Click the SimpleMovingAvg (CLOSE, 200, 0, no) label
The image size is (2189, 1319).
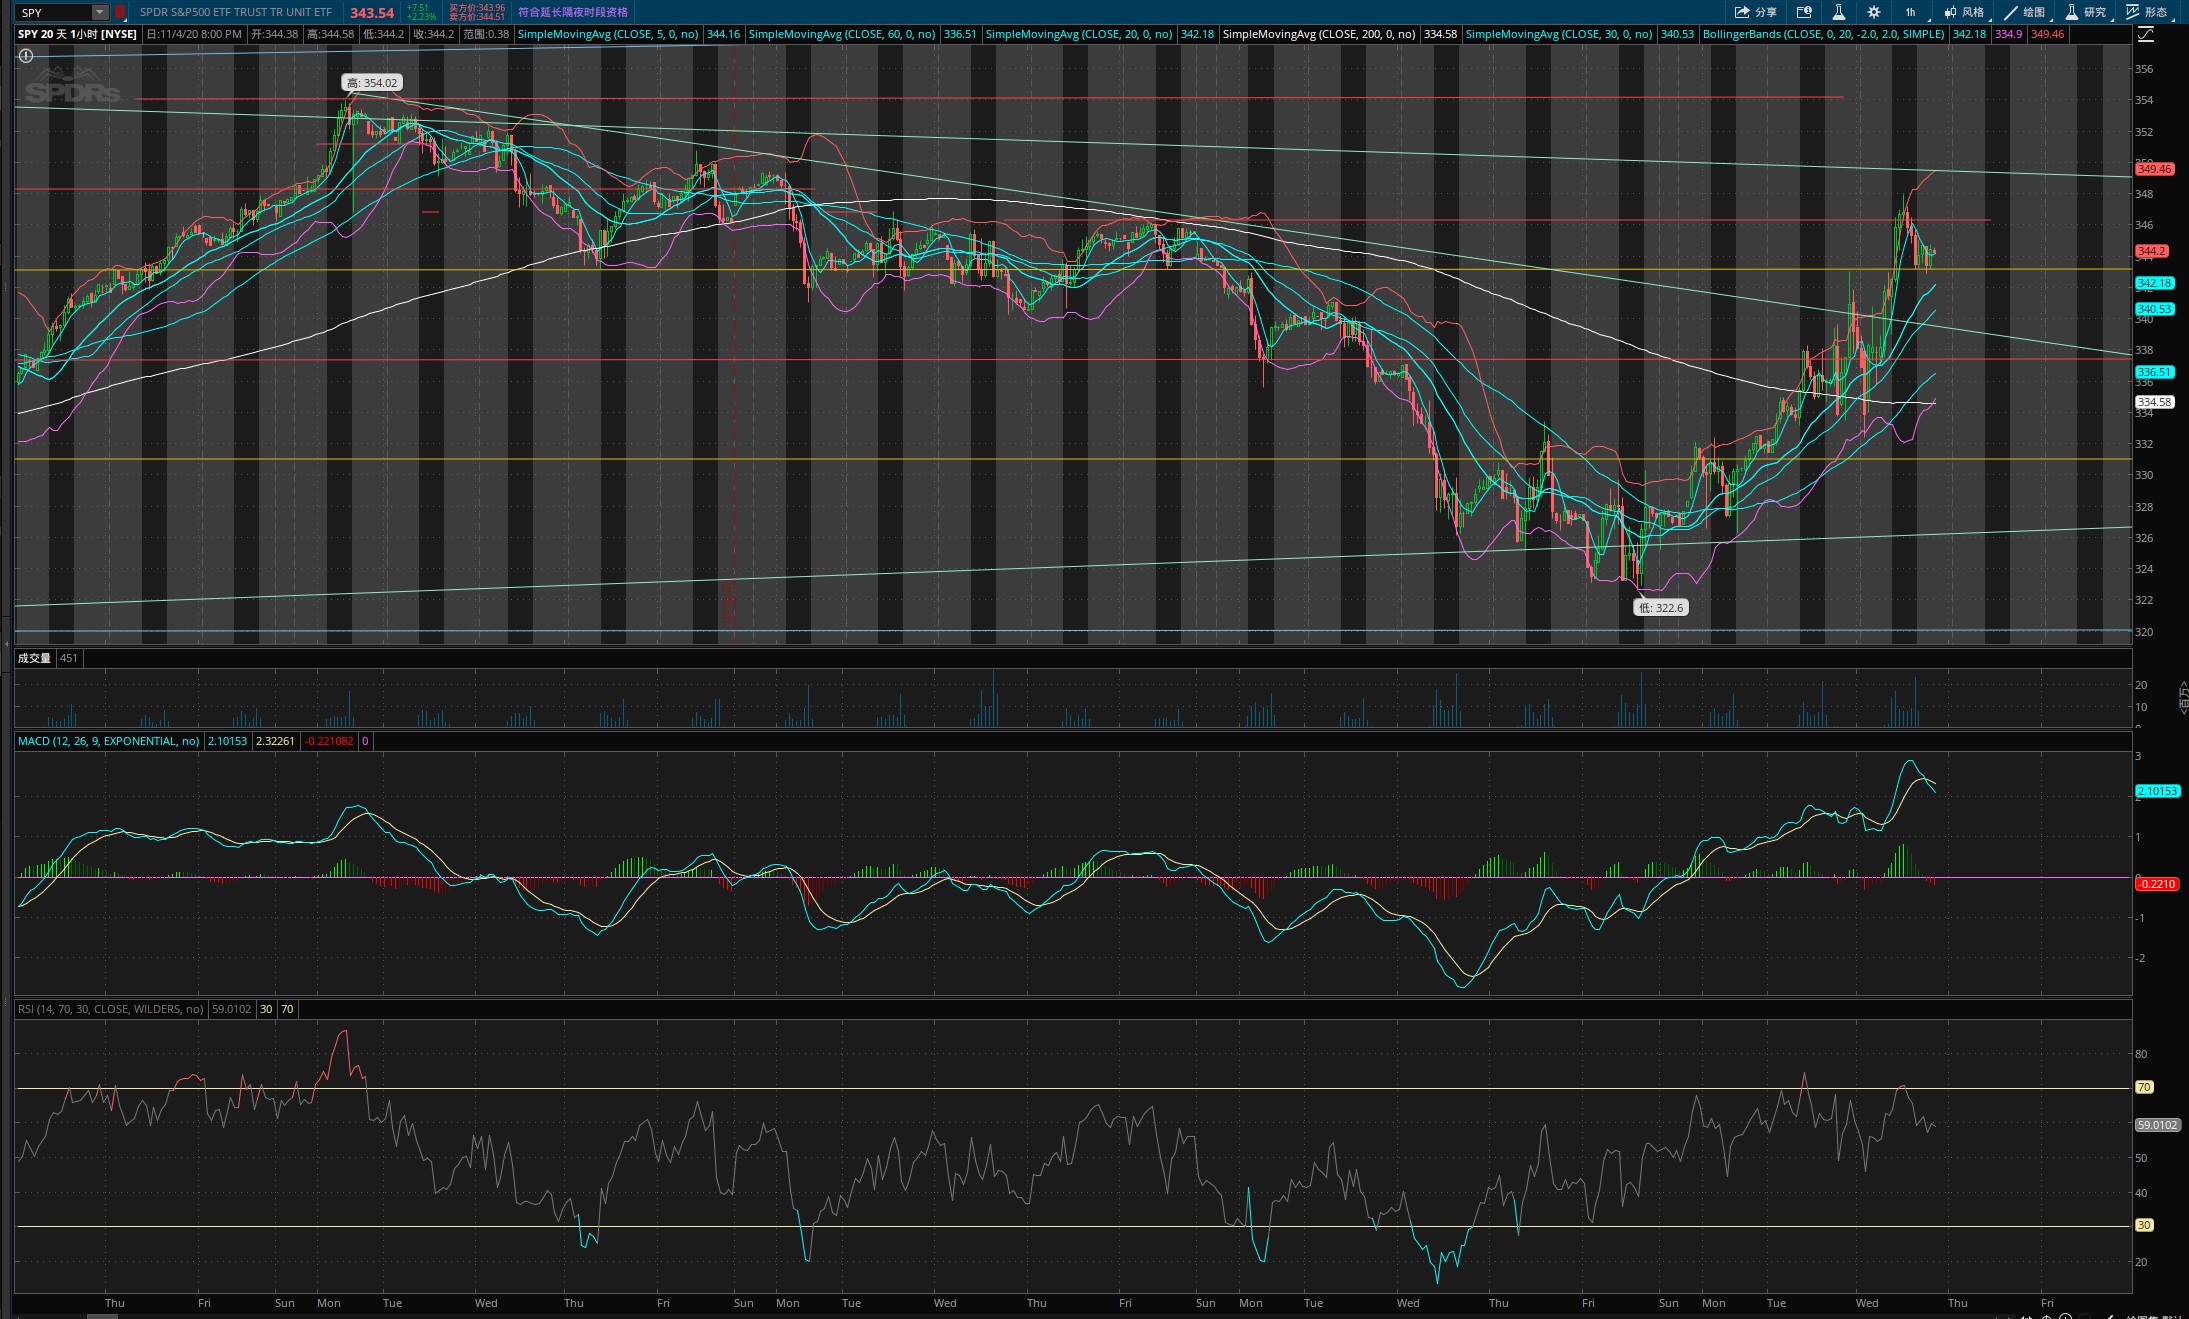pyautogui.click(x=1319, y=34)
